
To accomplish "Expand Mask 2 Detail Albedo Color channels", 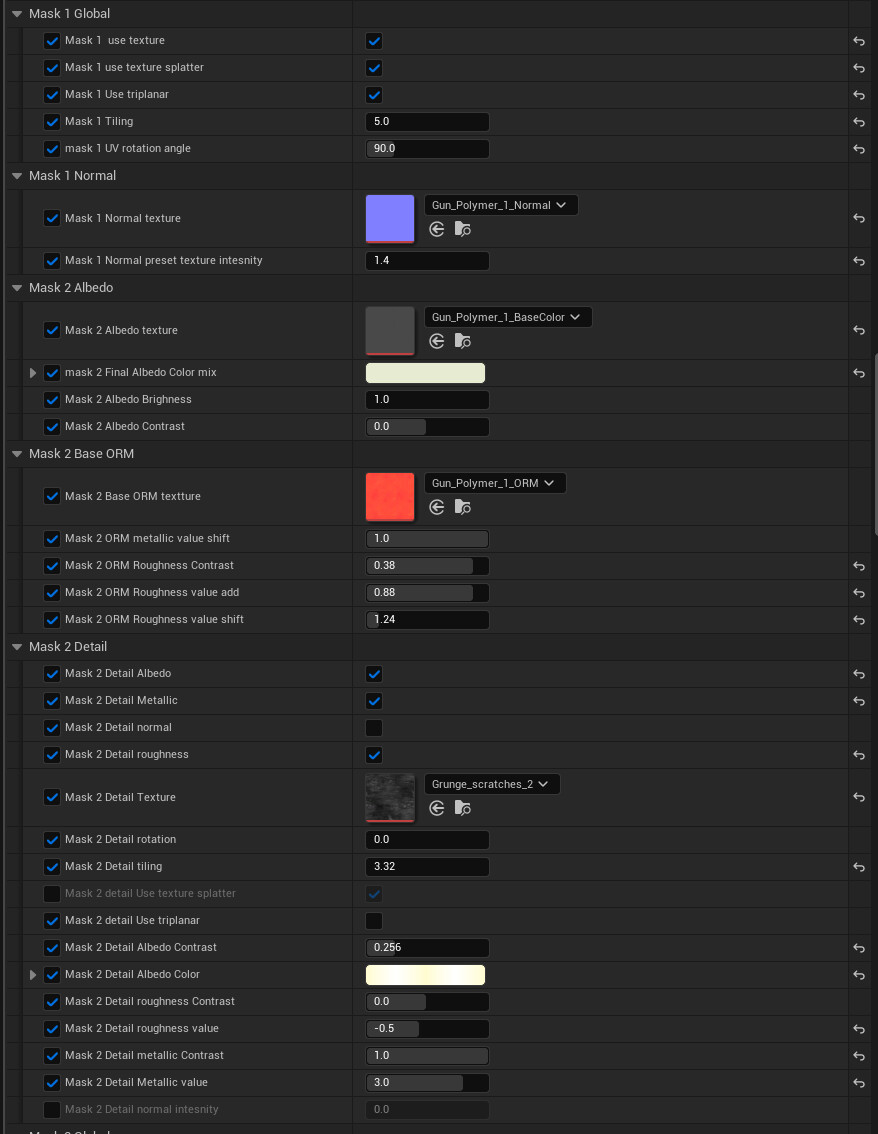I will click(33, 975).
